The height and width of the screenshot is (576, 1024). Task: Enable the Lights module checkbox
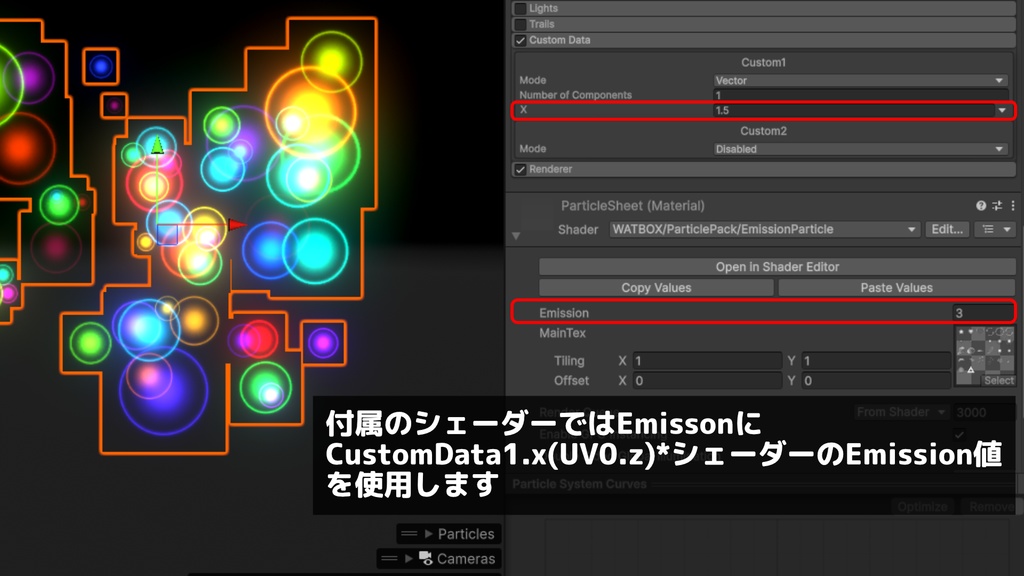click(522, 8)
